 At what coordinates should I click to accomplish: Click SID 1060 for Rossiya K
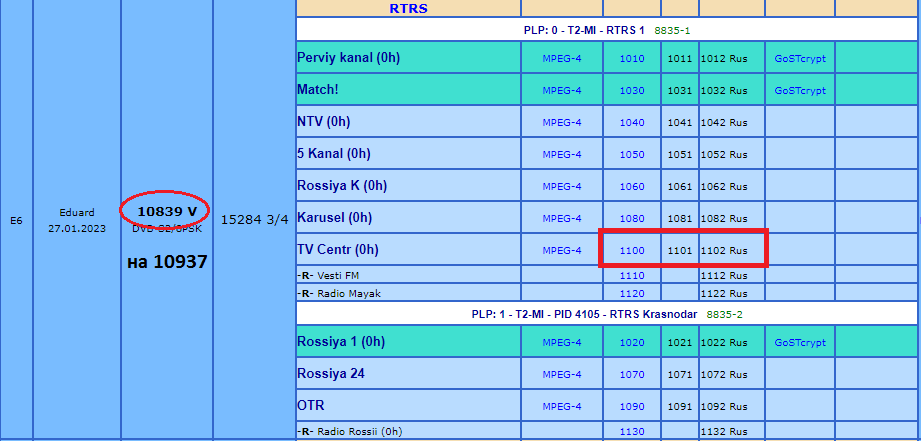(x=632, y=187)
